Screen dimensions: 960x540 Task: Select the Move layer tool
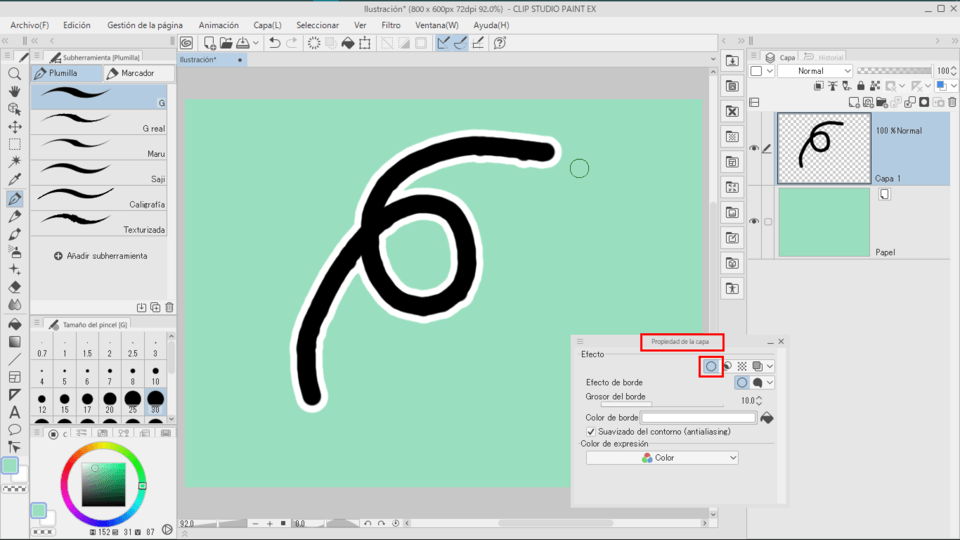(x=15, y=127)
